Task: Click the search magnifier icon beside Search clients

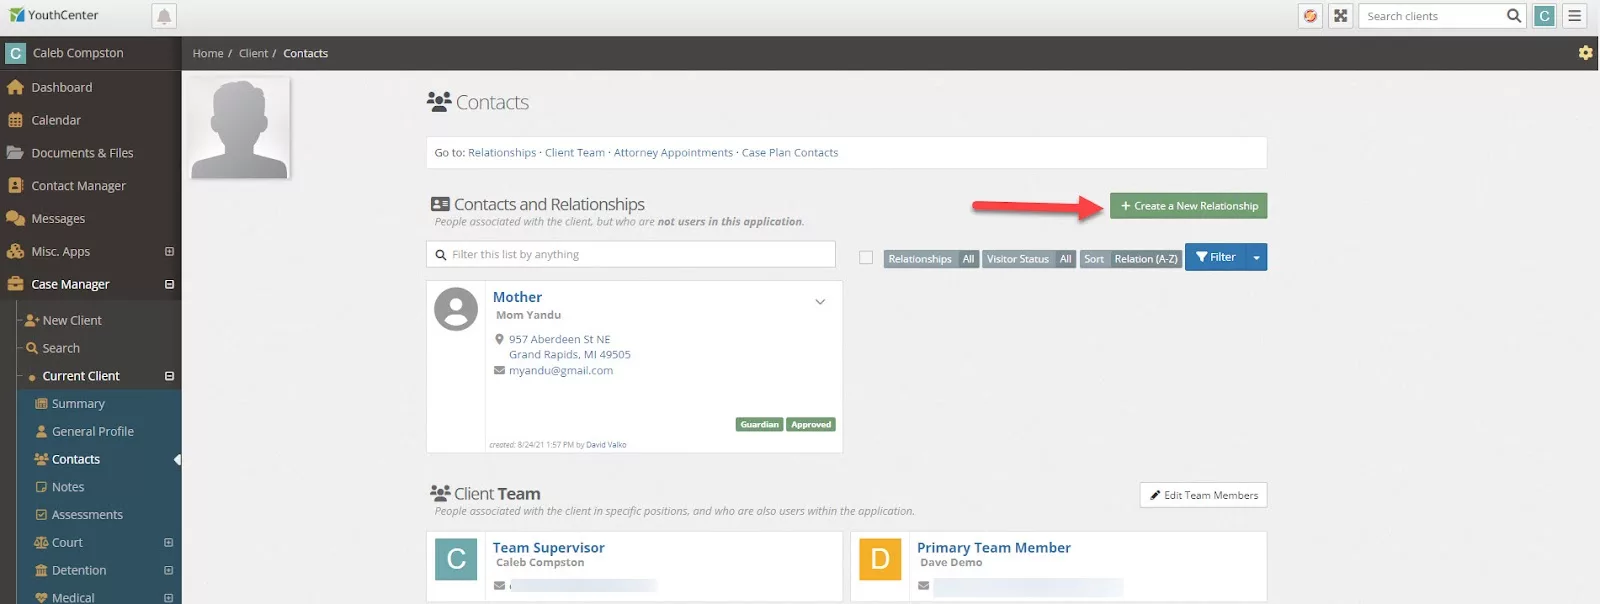Action: 1514,16
